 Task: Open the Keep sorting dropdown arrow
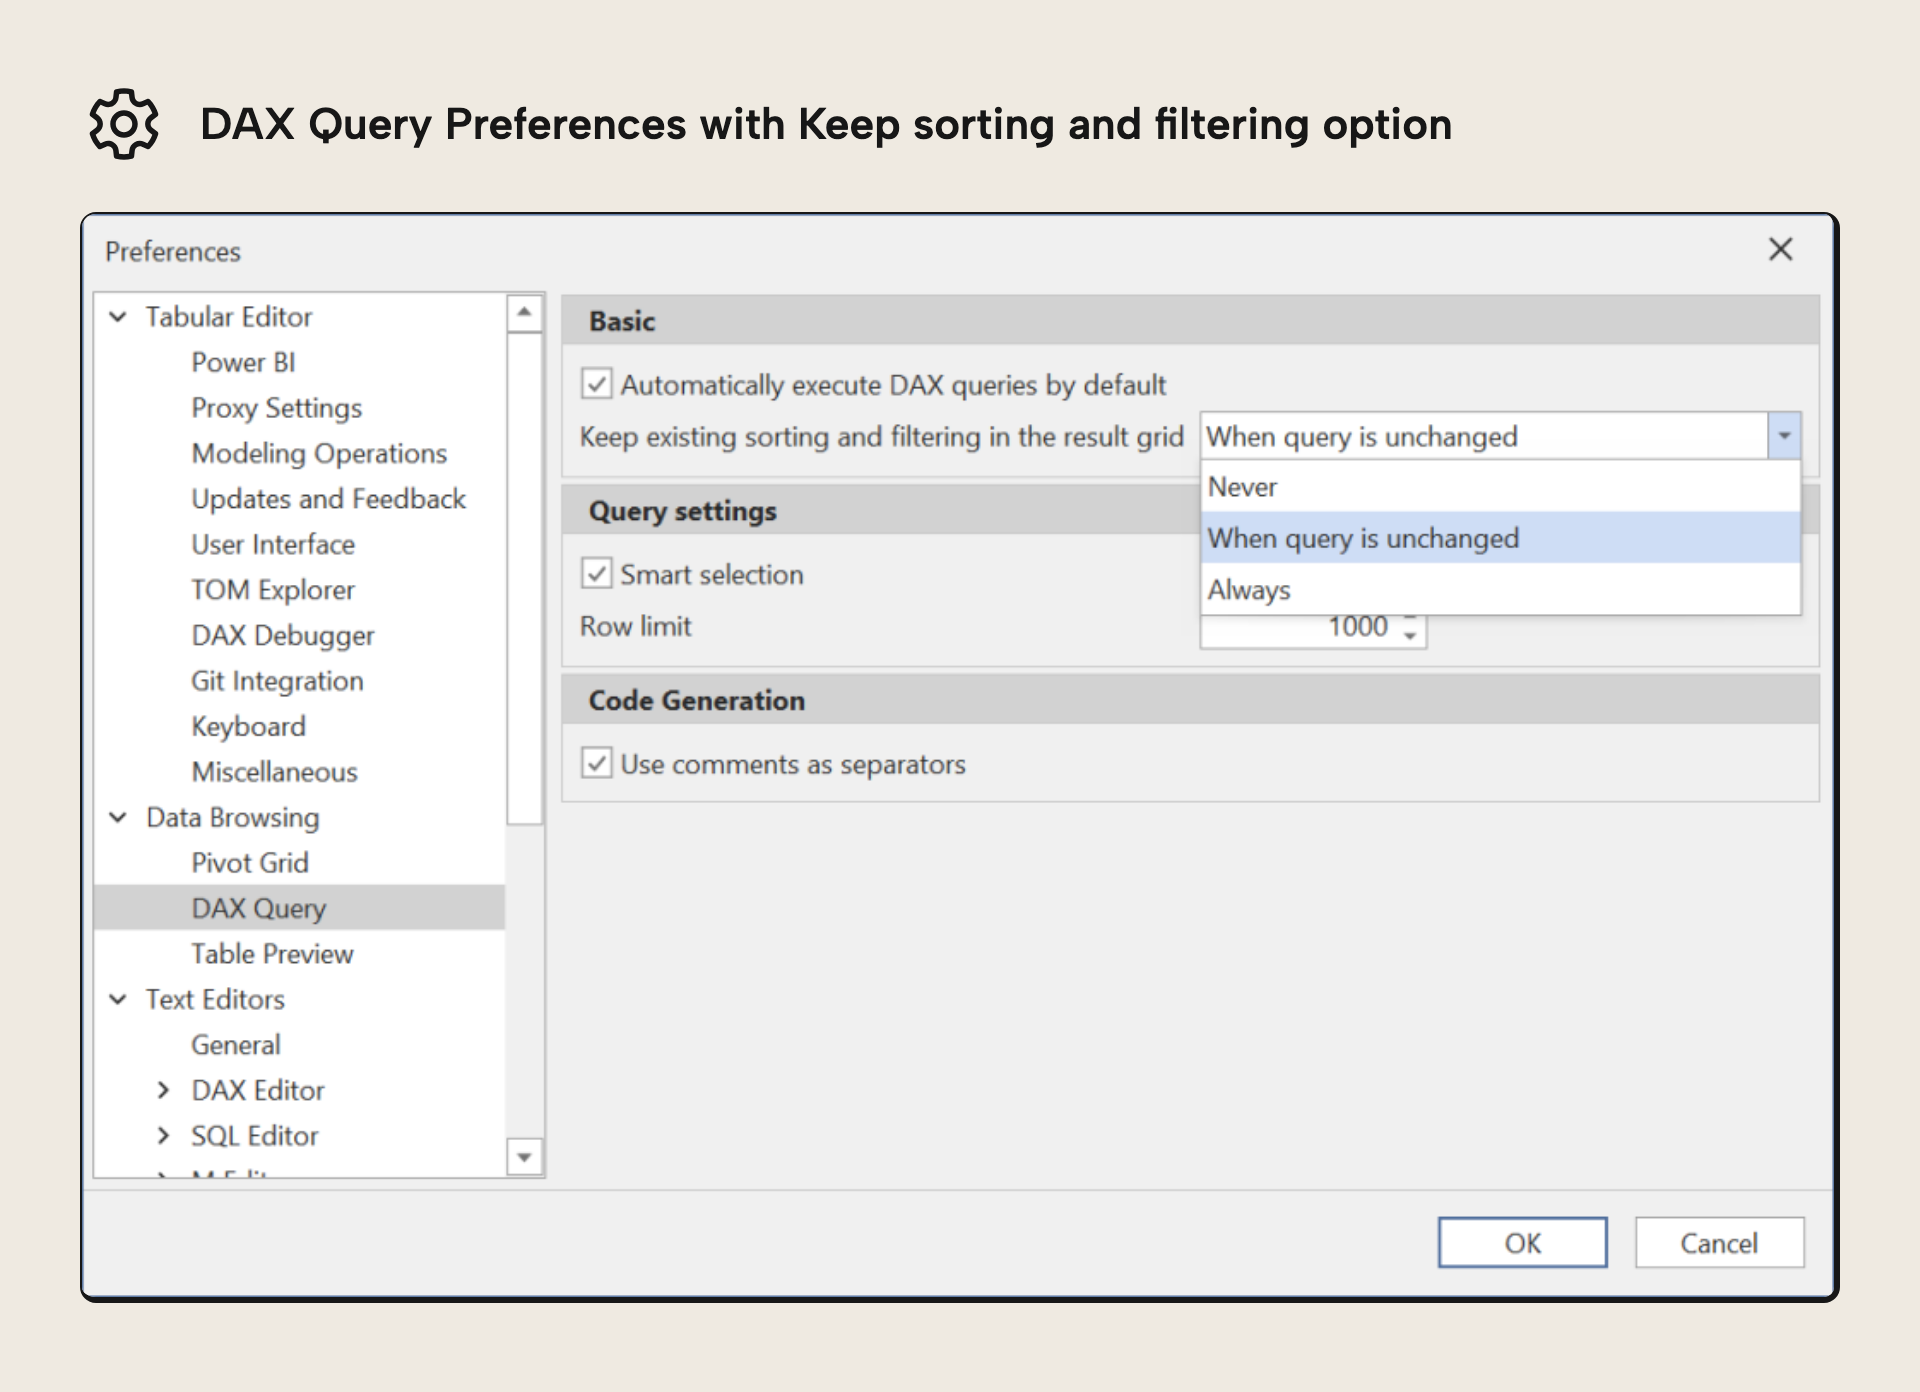pos(1784,436)
